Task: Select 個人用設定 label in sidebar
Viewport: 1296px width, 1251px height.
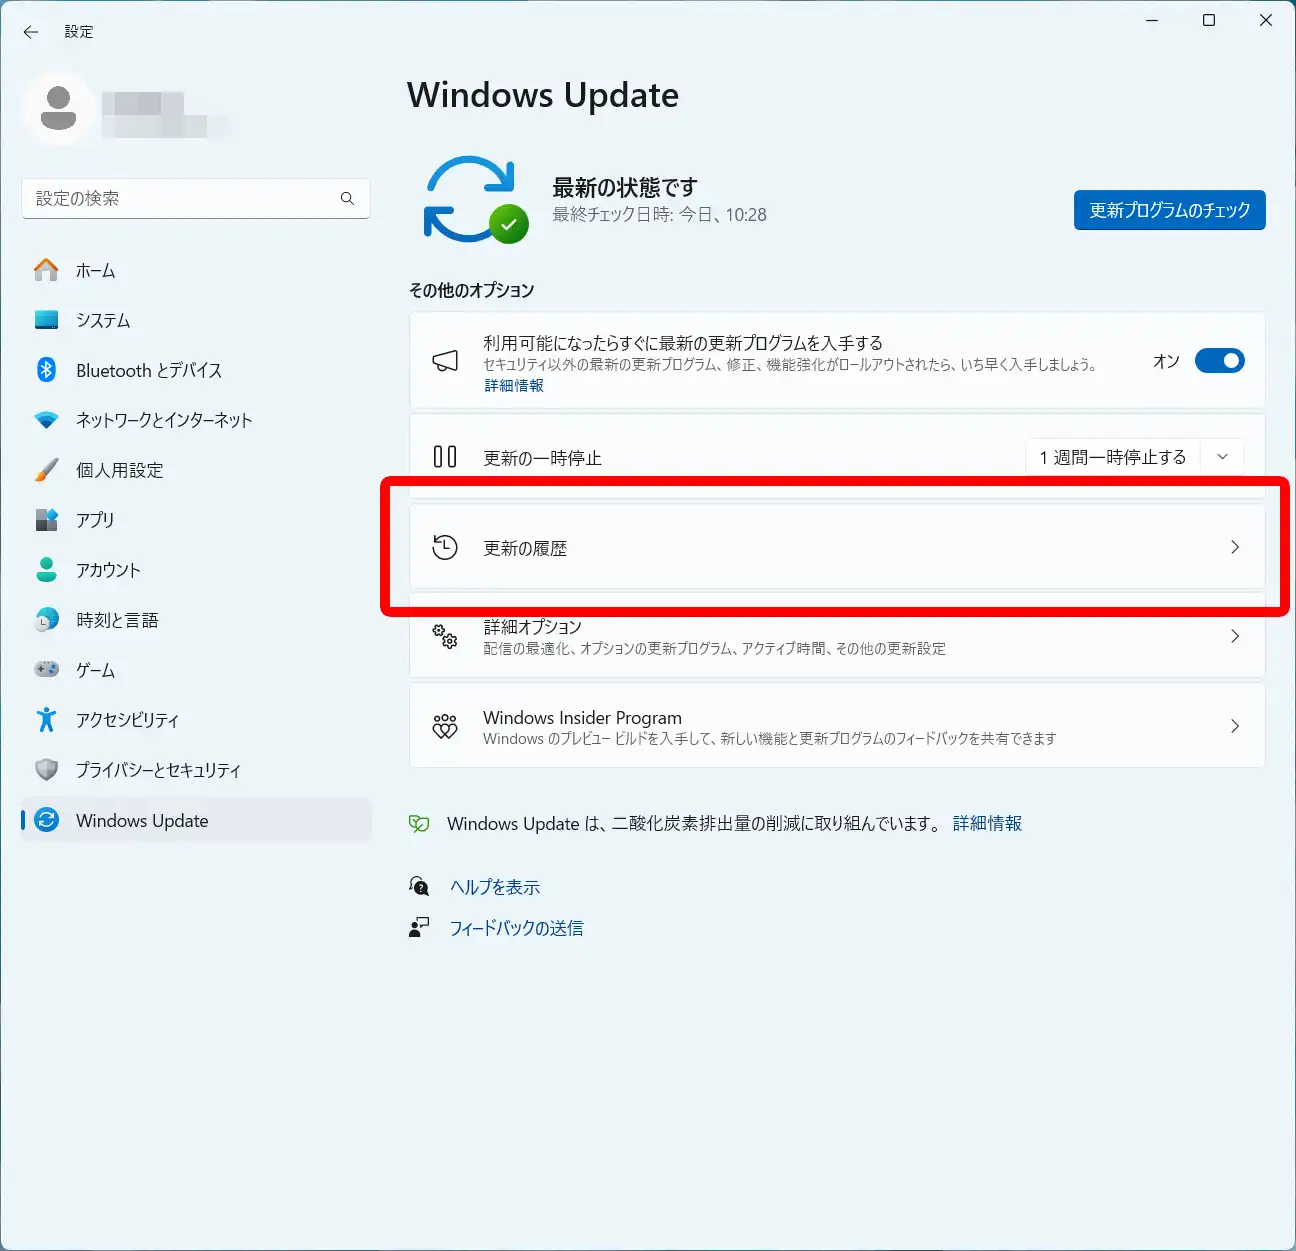Action: point(119,470)
